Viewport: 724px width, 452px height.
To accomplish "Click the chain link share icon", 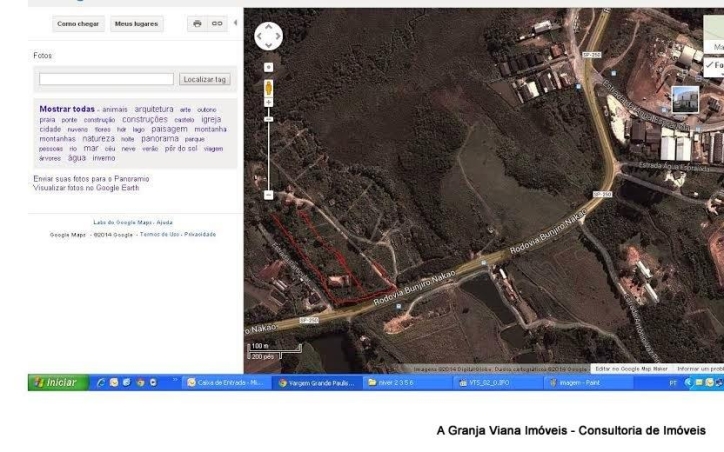I will (x=217, y=24).
